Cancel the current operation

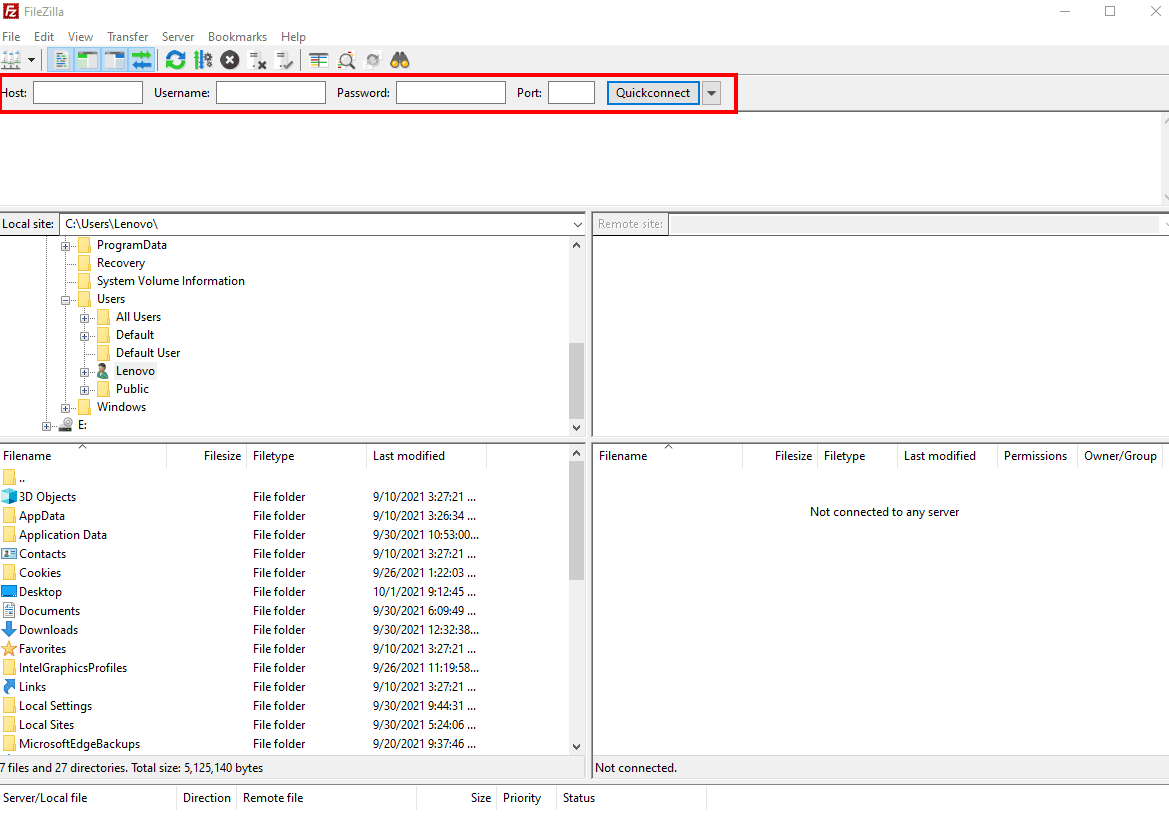click(230, 60)
